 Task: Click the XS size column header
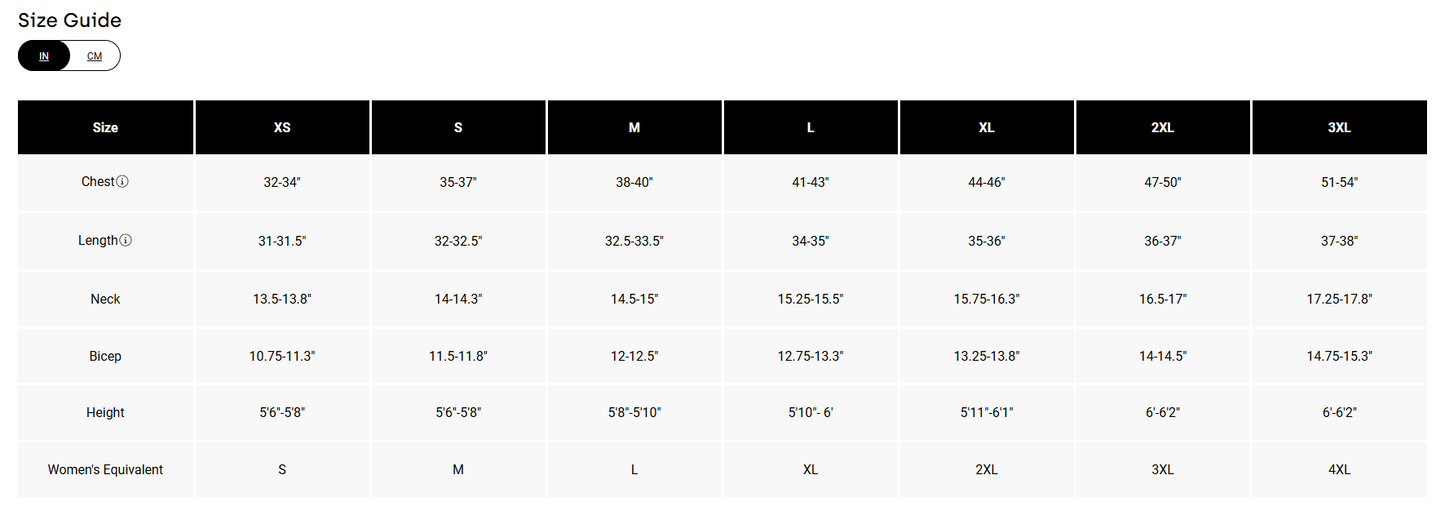pyautogui.click(x=282, y=128)
